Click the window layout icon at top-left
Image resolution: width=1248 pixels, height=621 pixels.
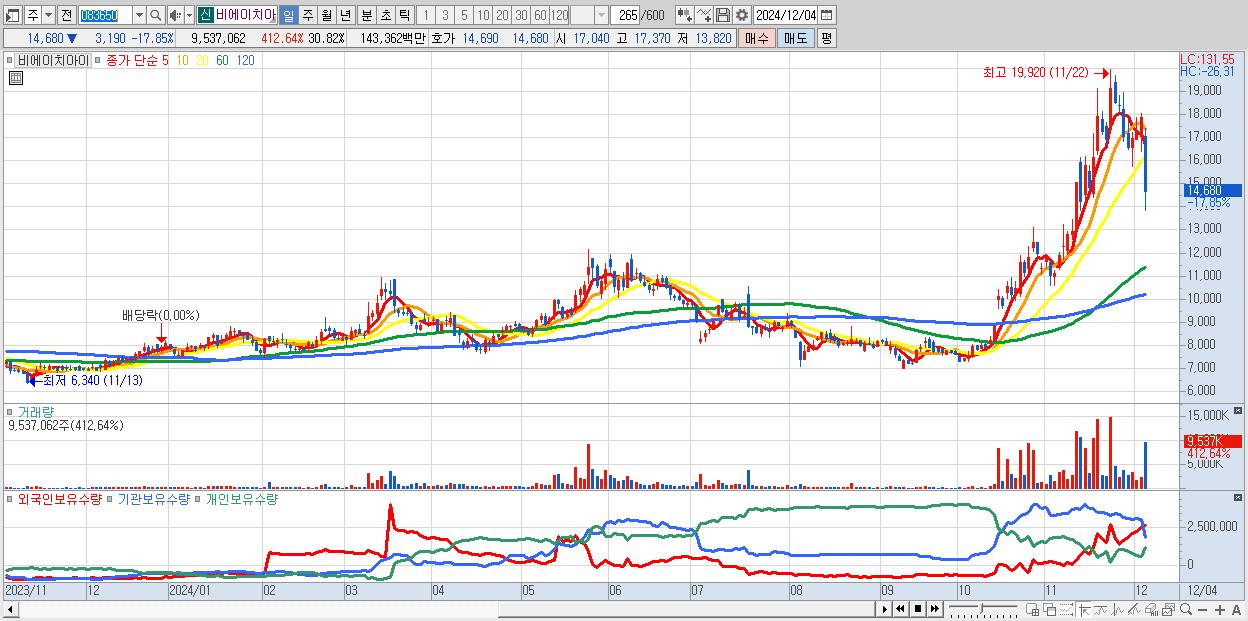[x=12, y=15]
